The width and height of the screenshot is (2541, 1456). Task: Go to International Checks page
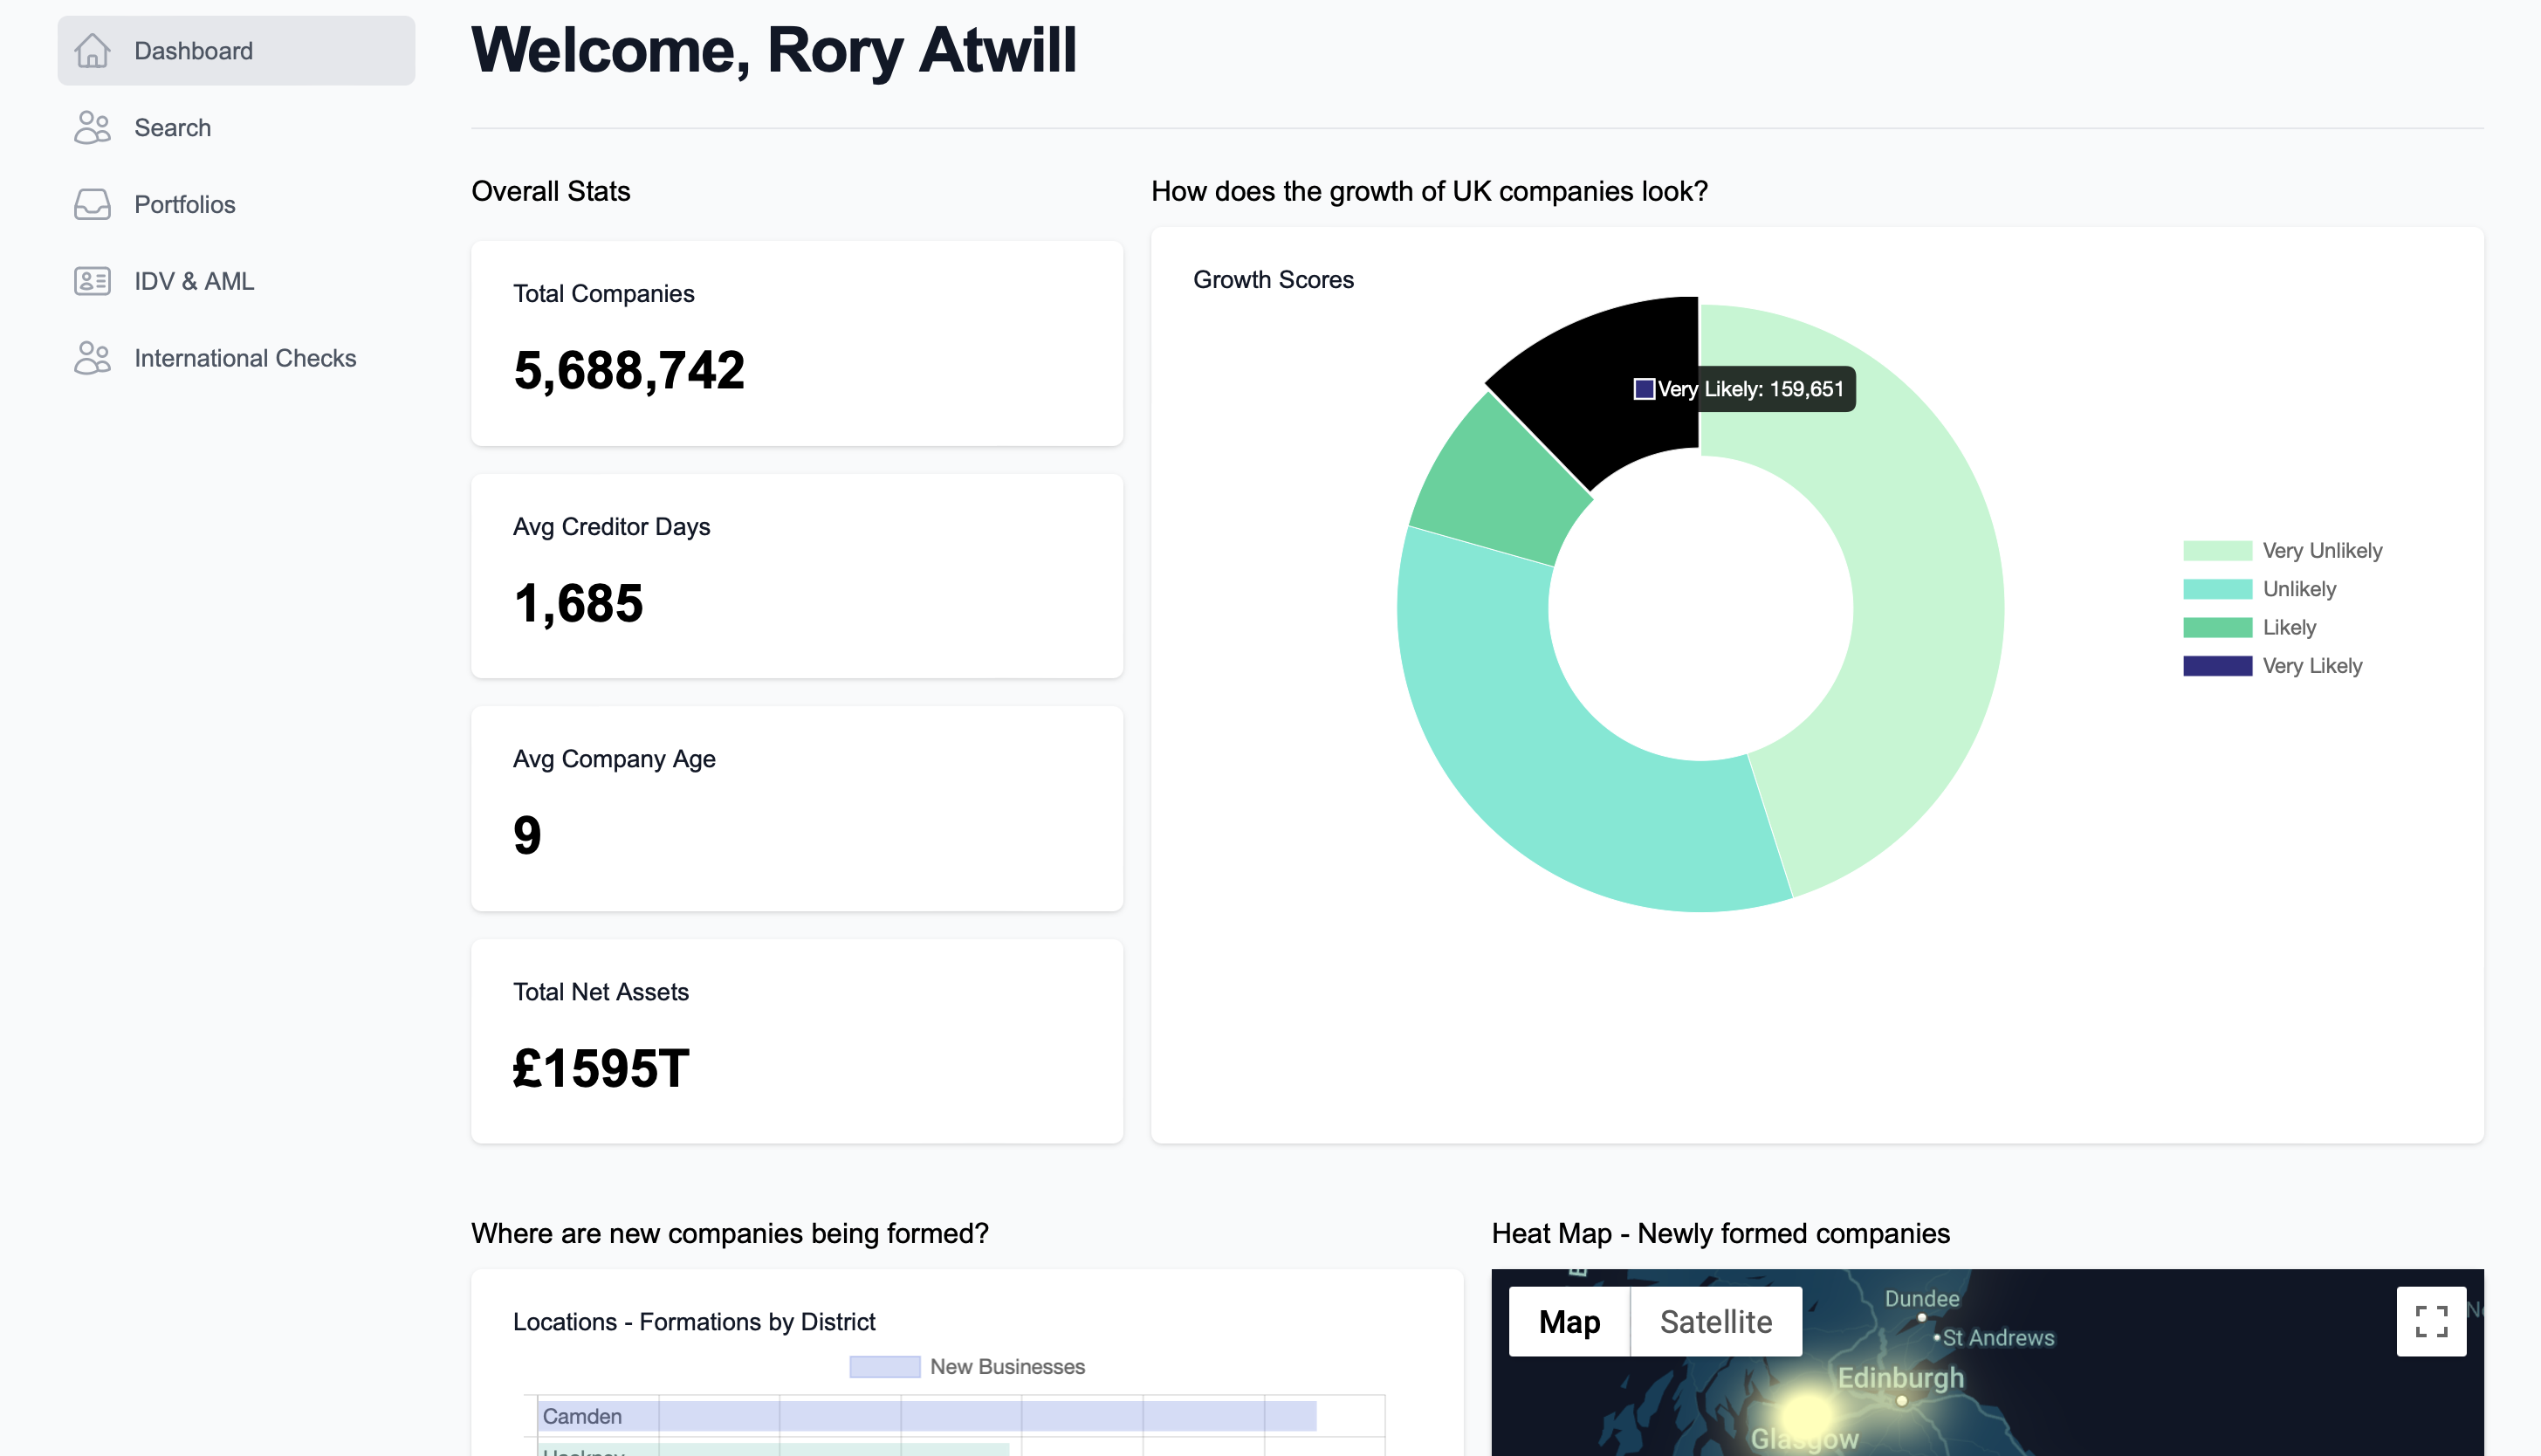coord(245,358)
